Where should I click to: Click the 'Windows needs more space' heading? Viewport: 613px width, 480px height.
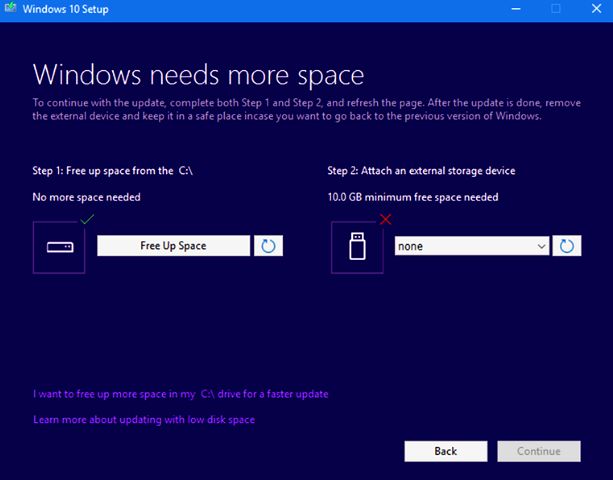click(199, 75)
